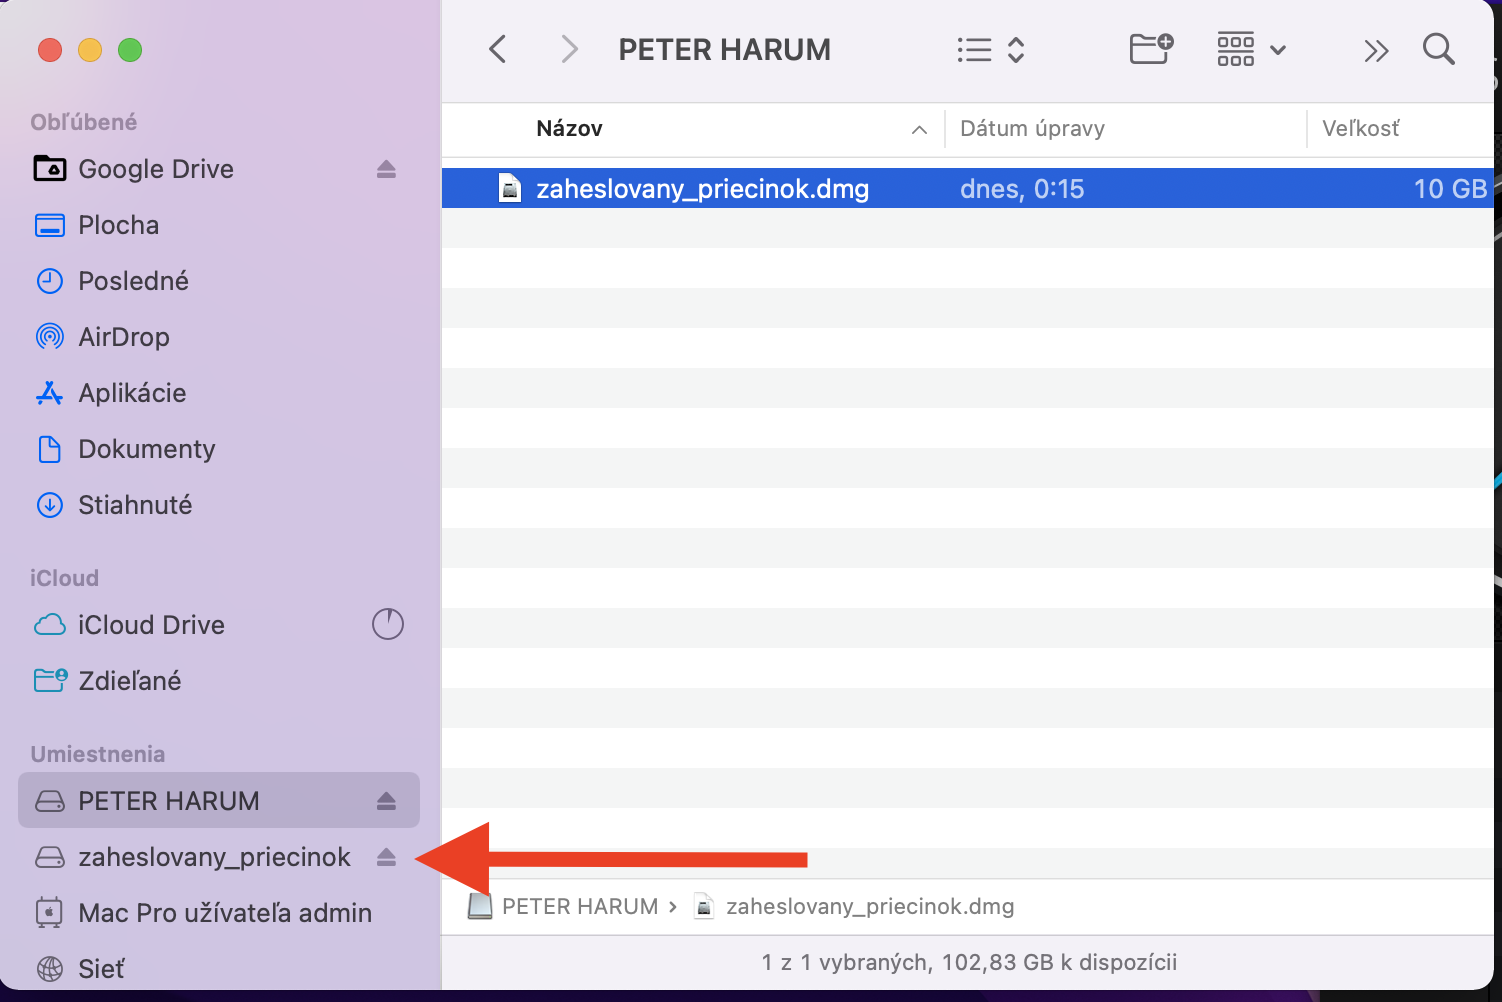Expand the toolbar overflow chevrons
The image size is (1502, 1002).
[1376, 50]
